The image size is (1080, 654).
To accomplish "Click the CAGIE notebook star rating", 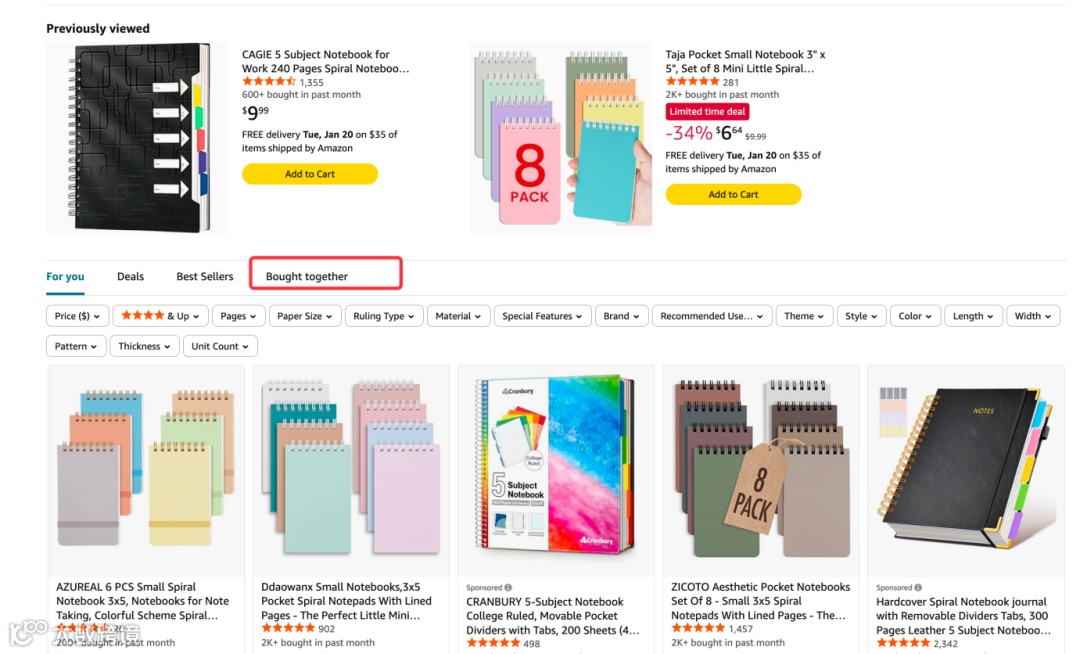I will click(x=268, y=82).
